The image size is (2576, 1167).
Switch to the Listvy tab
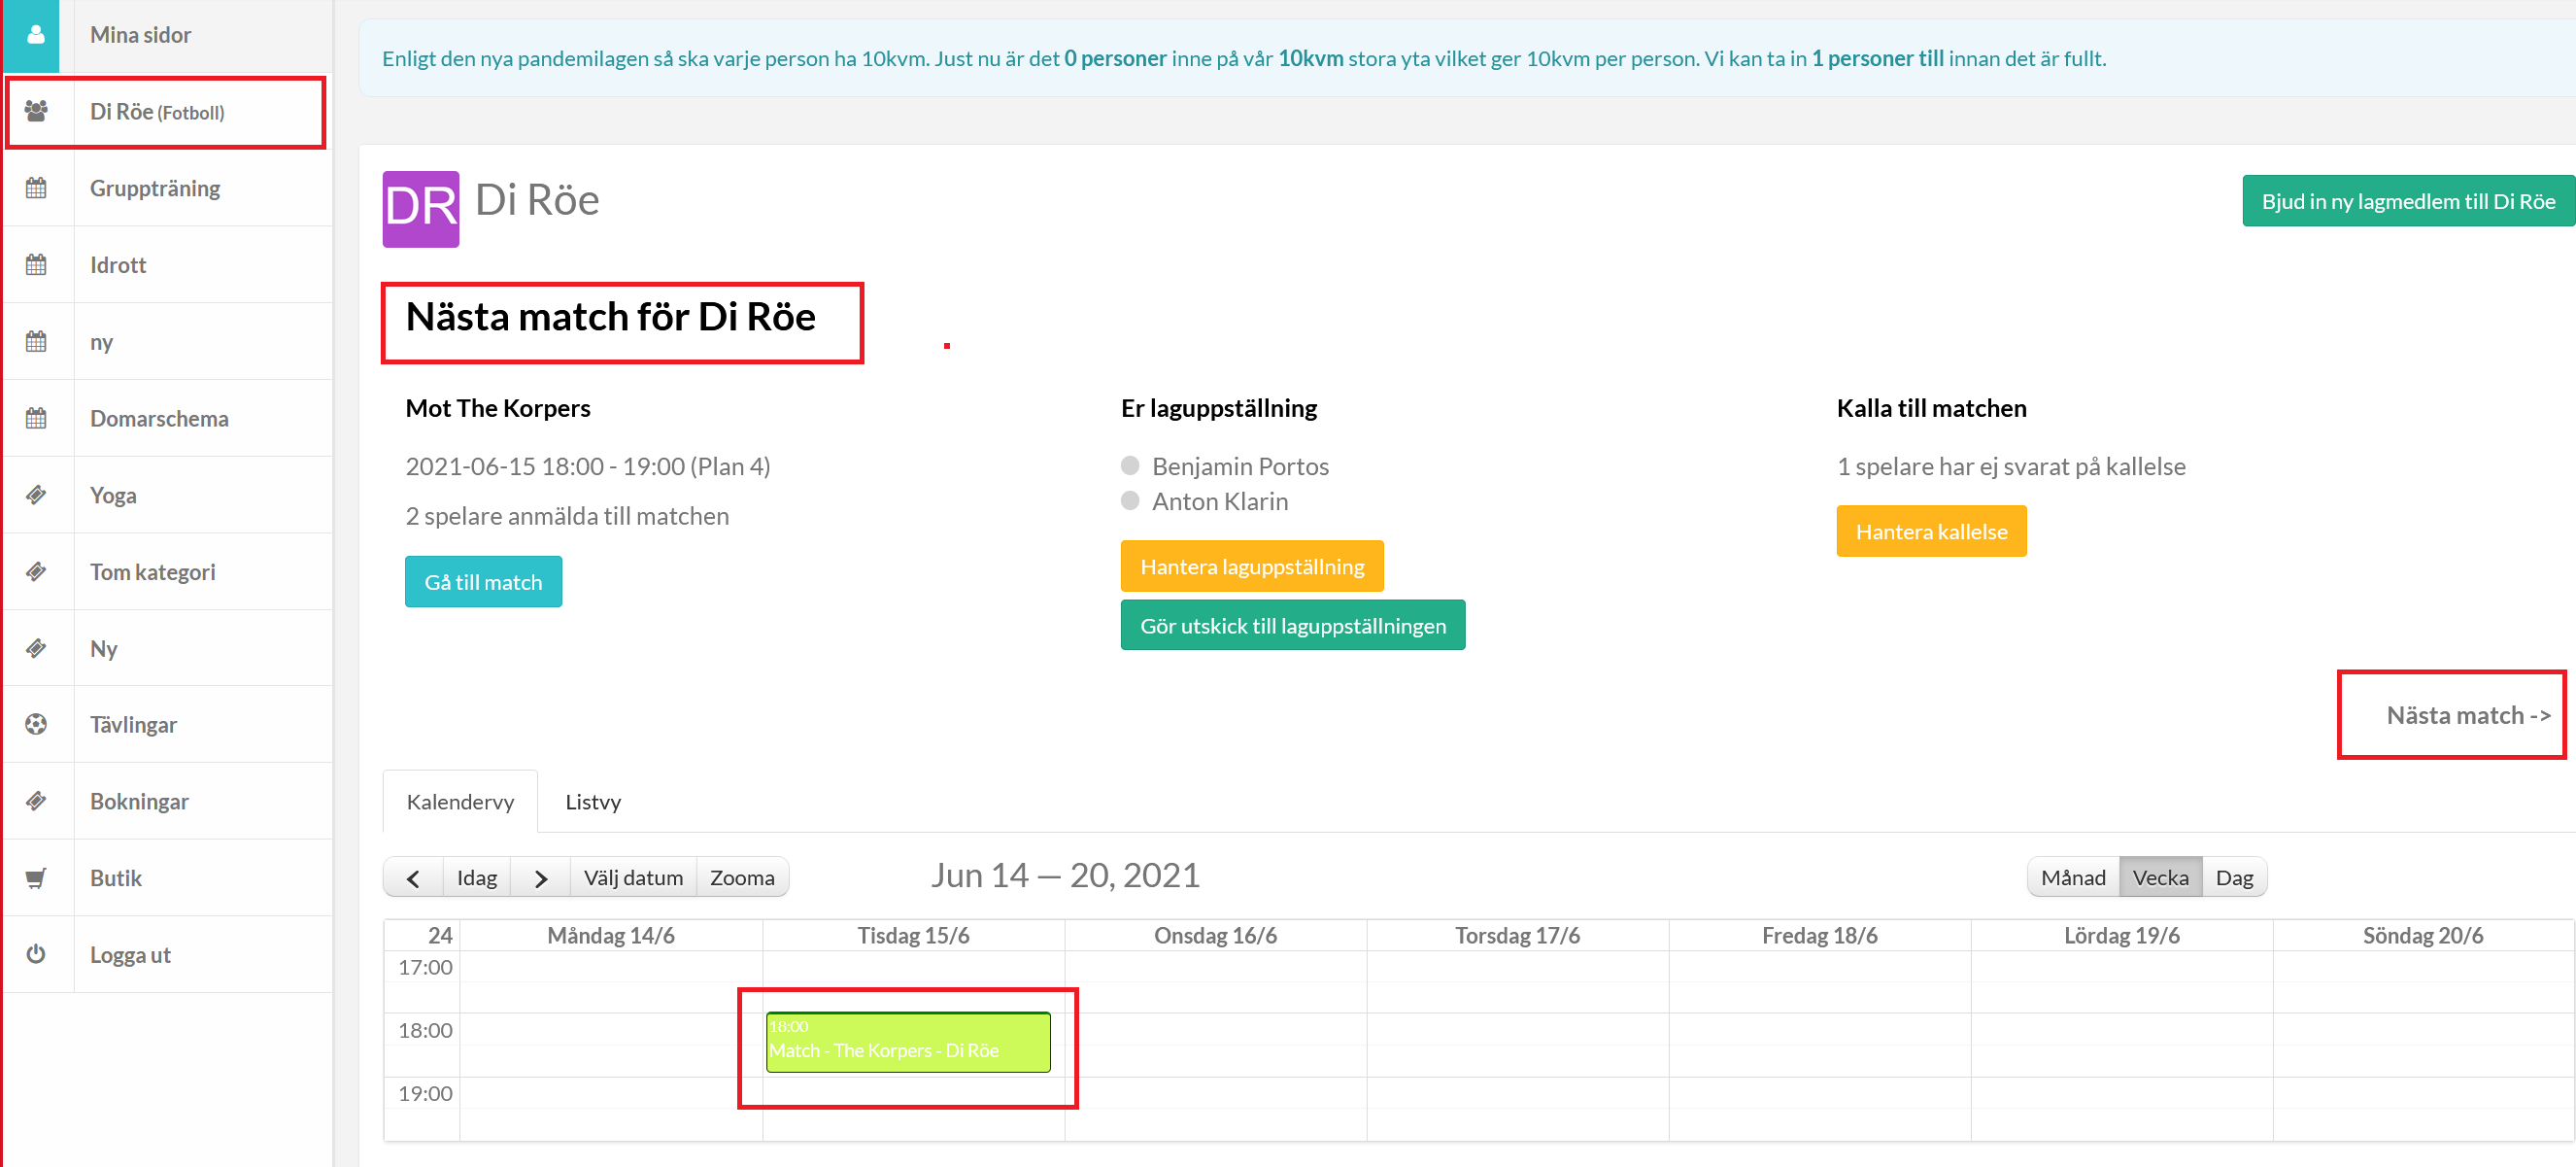point(593,802)
